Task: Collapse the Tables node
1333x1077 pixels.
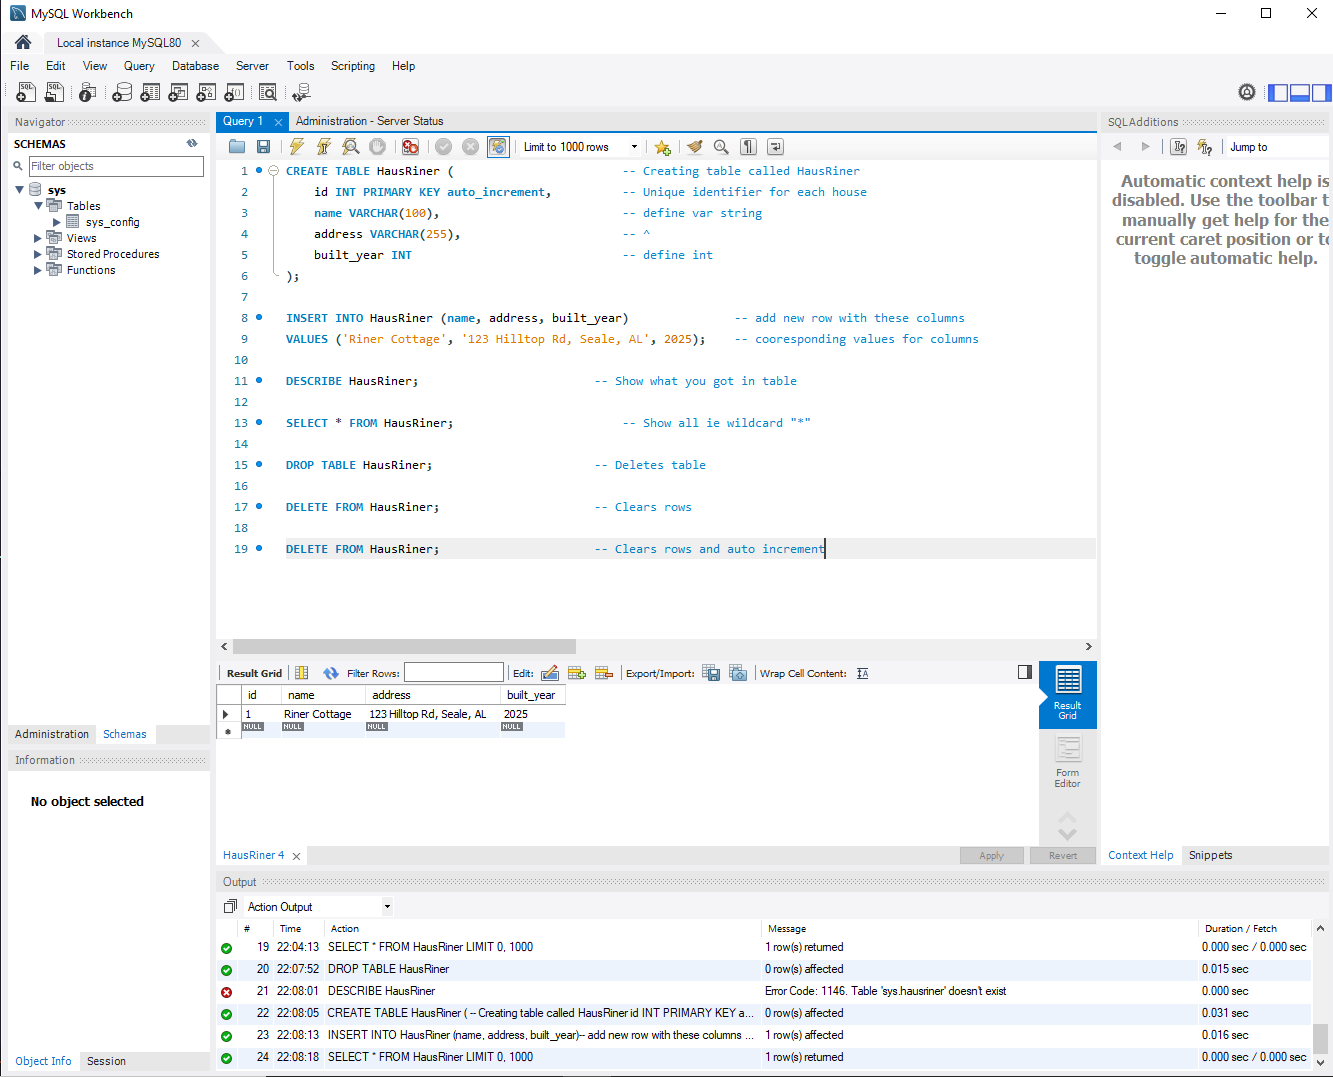Action: pyautogui.click(x=38, y=206)
